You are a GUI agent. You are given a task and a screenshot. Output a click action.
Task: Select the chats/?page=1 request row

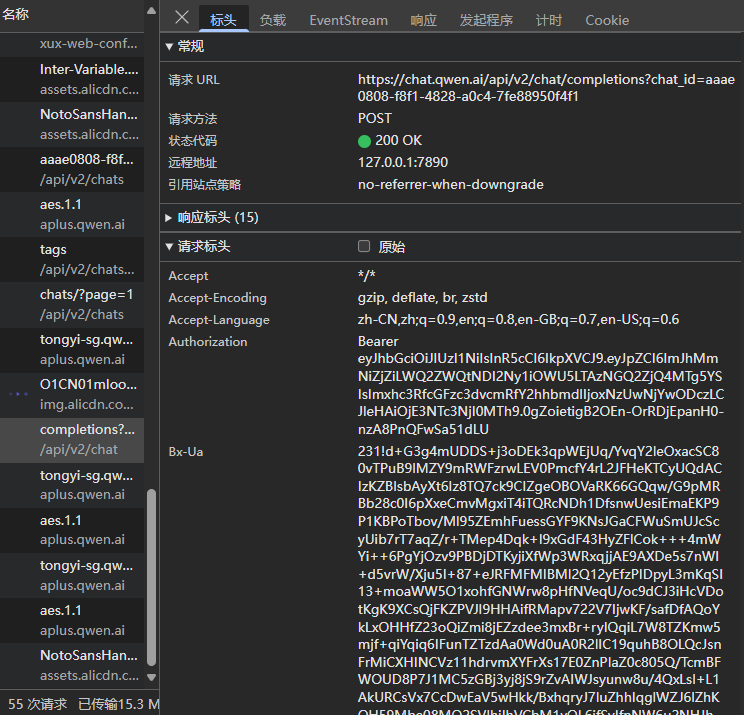(86, 304)
